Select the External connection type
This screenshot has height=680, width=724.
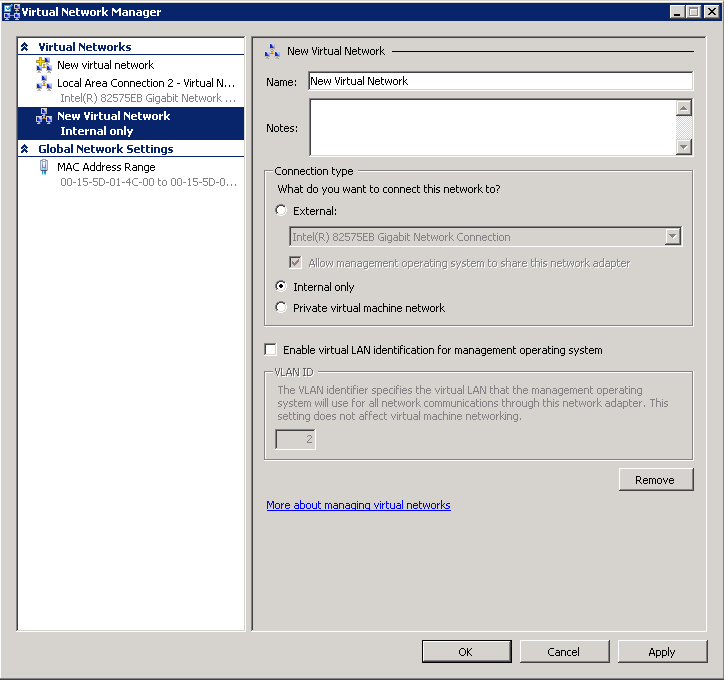pos(281,210)
